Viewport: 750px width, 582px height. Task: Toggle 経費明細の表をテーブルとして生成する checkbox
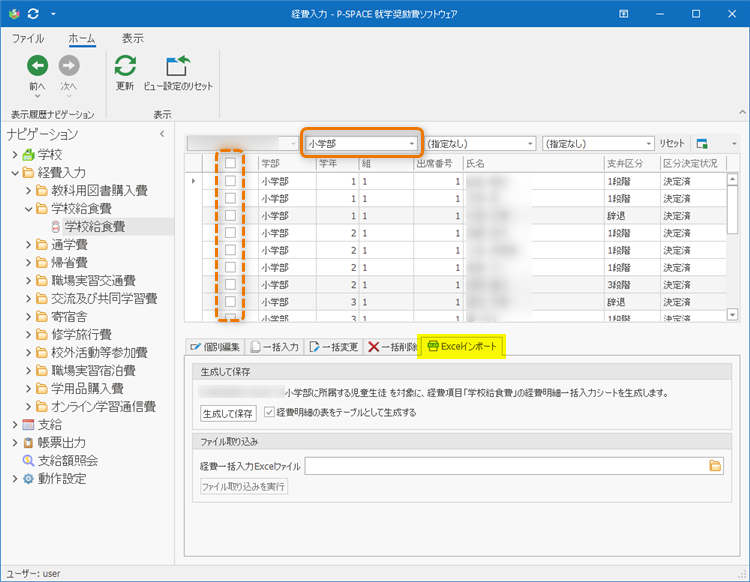click(269, 412)
